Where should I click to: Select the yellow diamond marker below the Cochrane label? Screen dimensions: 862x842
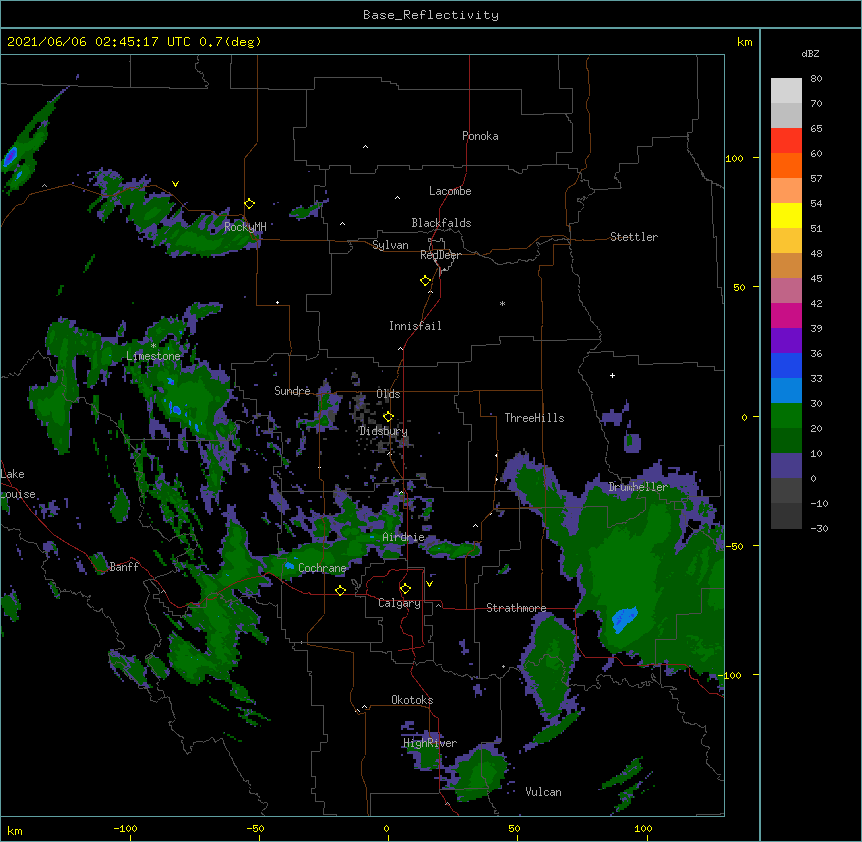pos(340,590)
